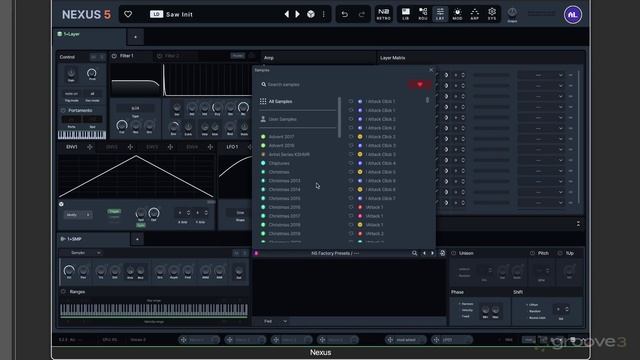Open the ROU routing view
640x360 pixels.
point(423,14)
